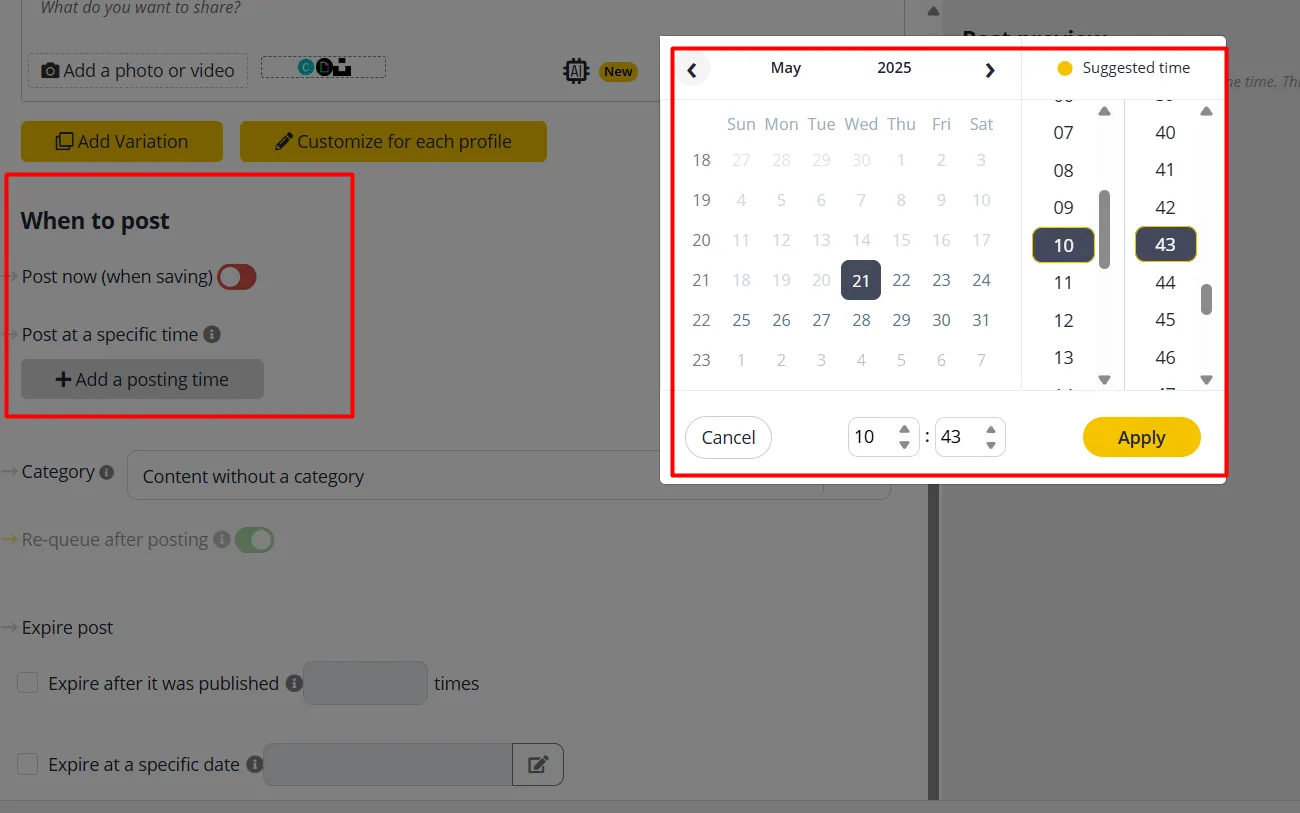Viewport: 1300px width, 813px height.
Task: Go to next month in calendar
Action: coord(989,69)
